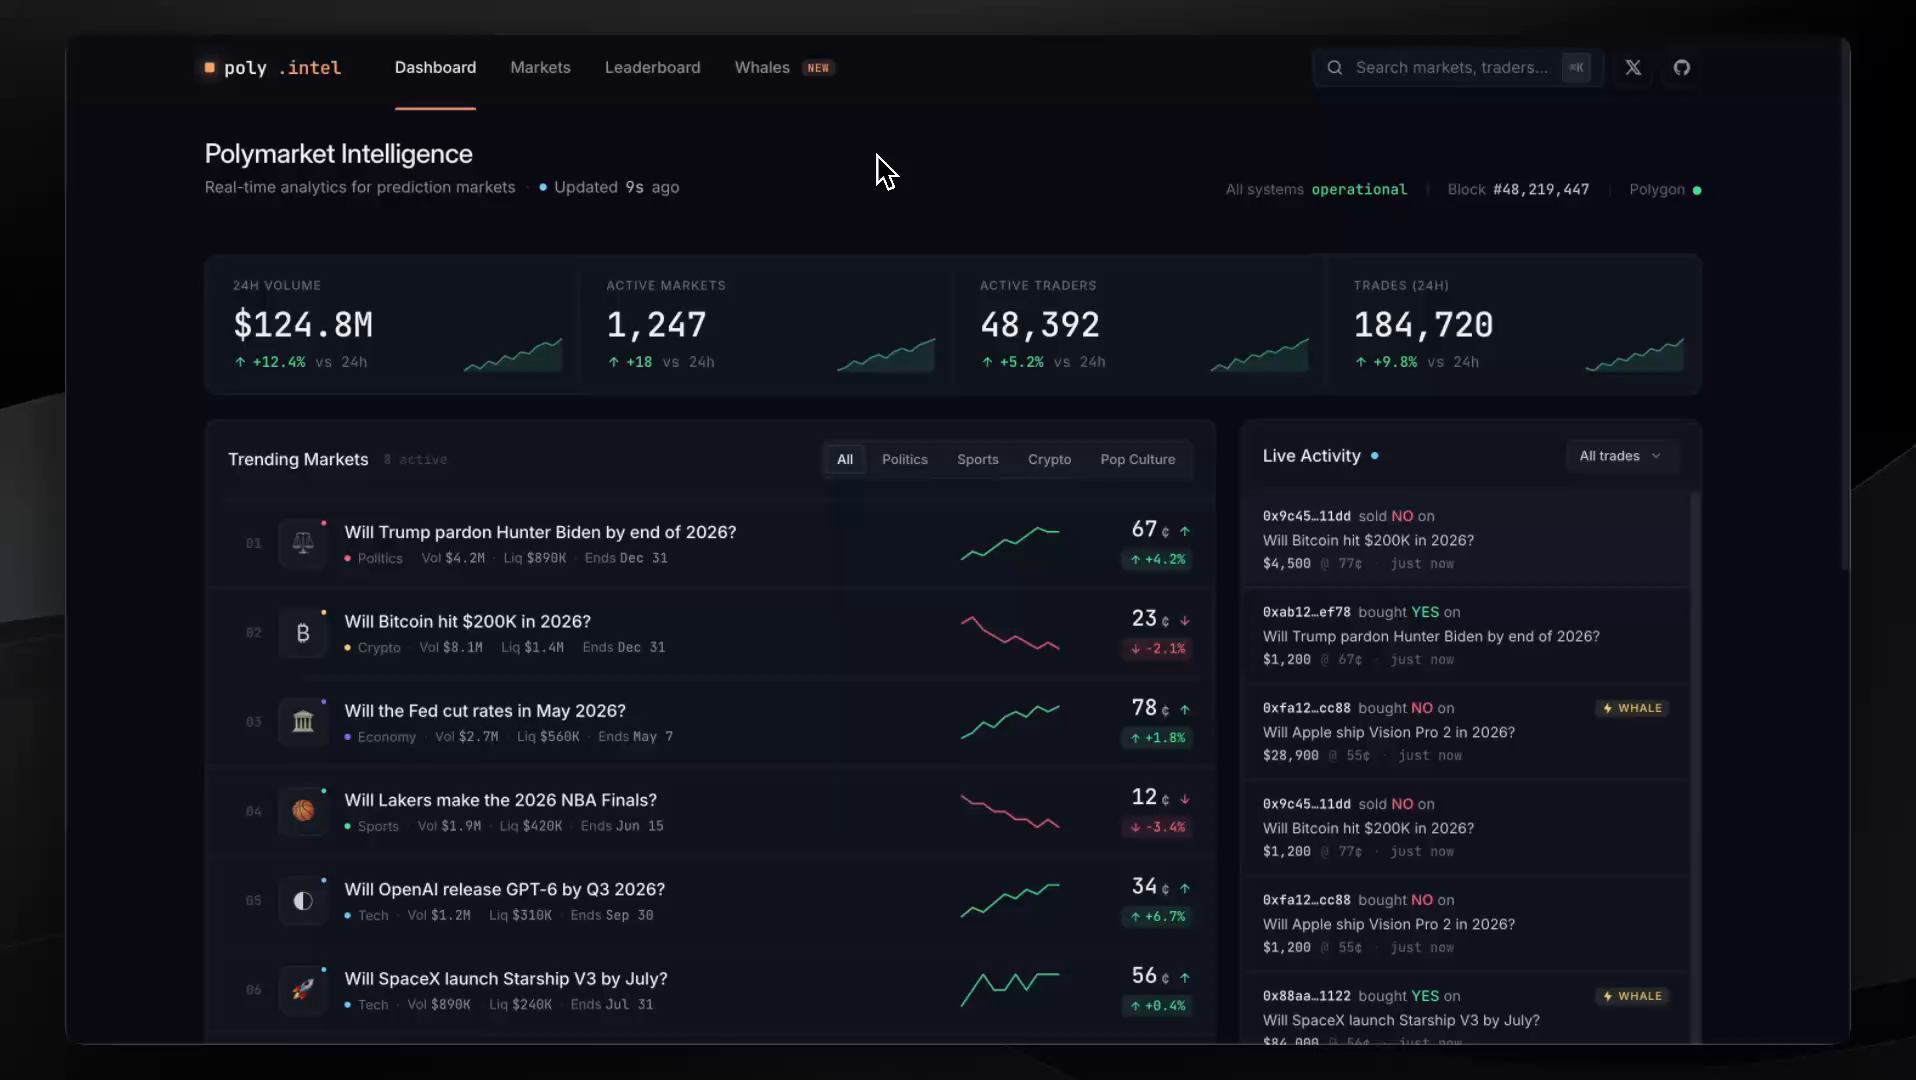Click the red trend chart for Lakers market
The image size is (1916, 1080).
pos(1010,811)
